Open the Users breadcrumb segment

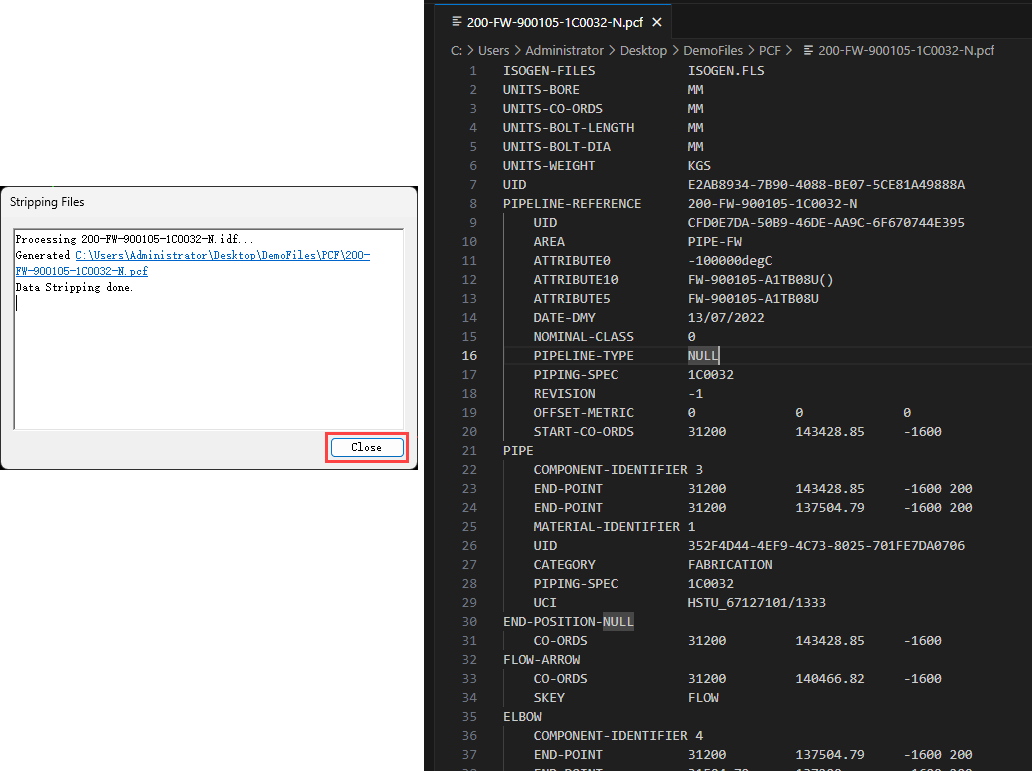493,50
